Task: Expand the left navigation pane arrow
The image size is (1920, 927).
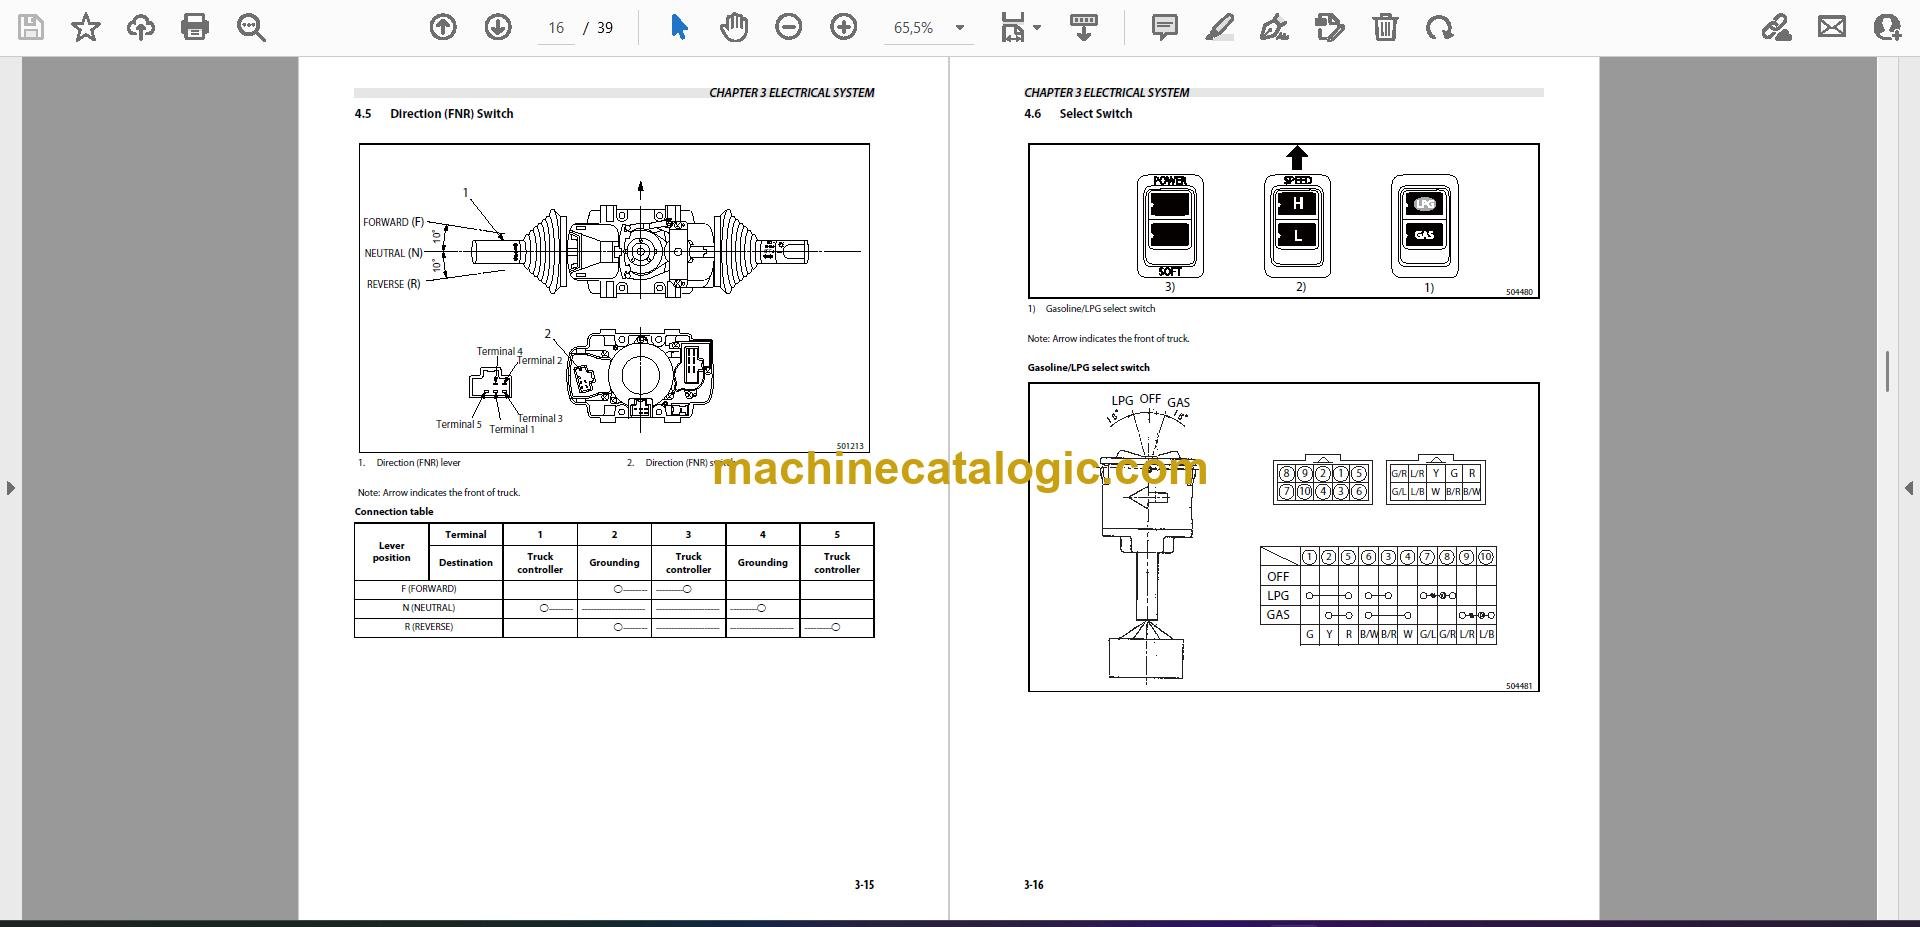Action: coord(10,488)
